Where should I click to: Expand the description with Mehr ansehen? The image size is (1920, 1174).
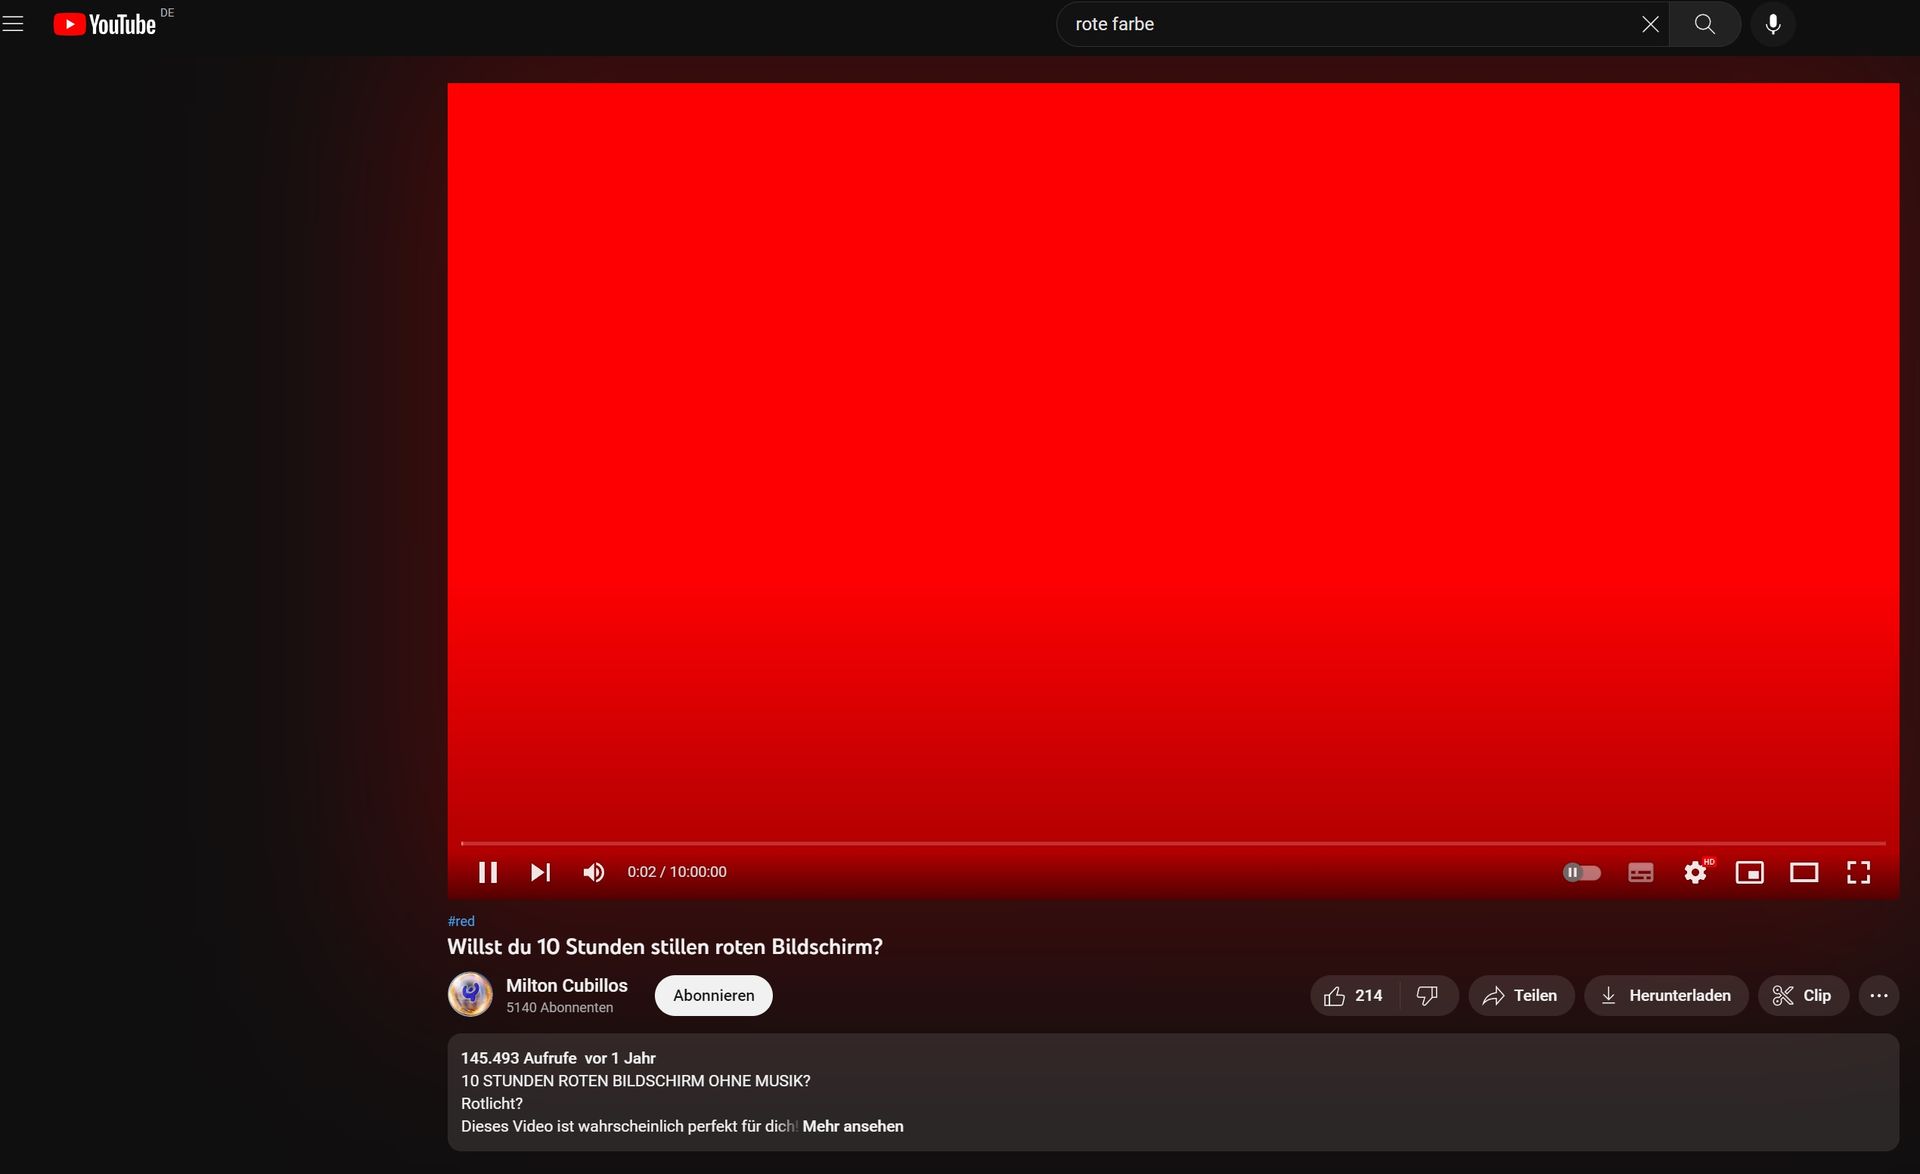852,1126
